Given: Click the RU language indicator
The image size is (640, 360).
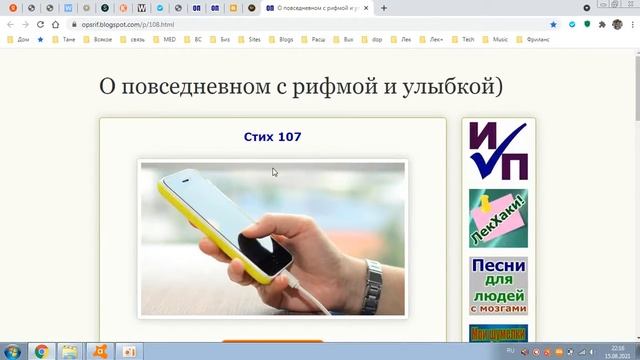Looking at the screenshot, I should [510, 351].
